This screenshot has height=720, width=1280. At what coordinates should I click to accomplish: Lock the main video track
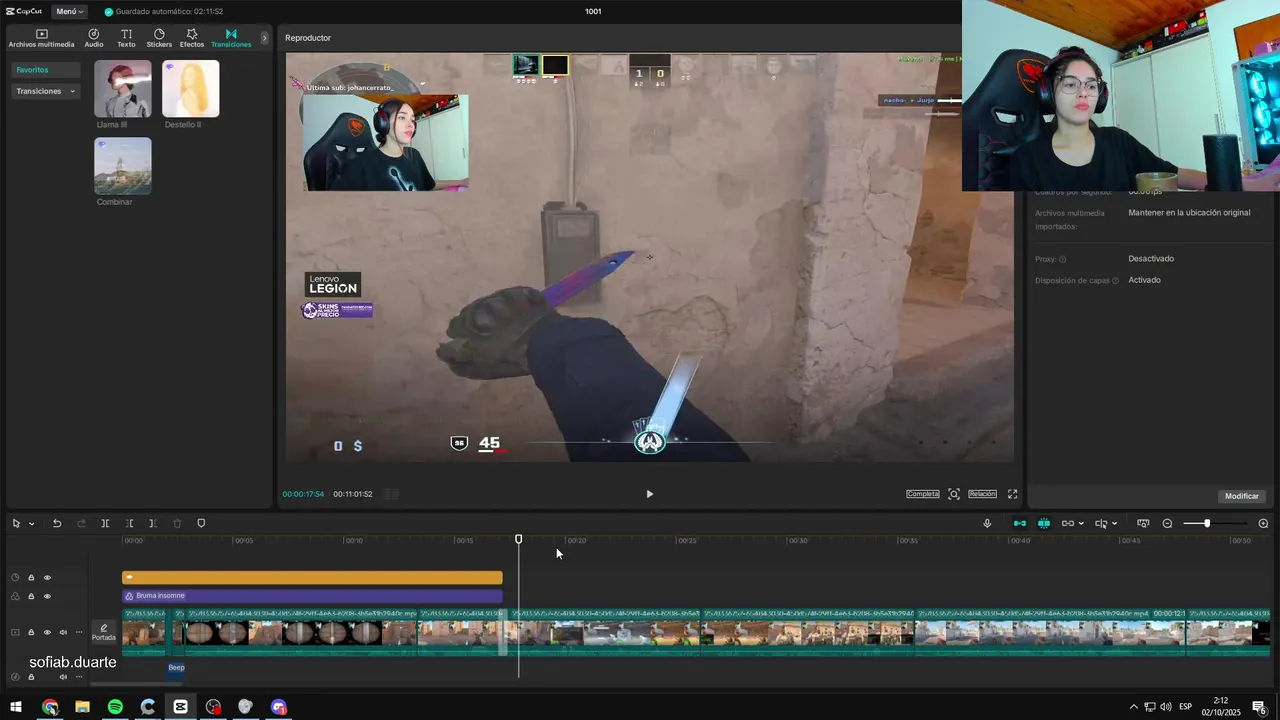(x=31, y=632)
